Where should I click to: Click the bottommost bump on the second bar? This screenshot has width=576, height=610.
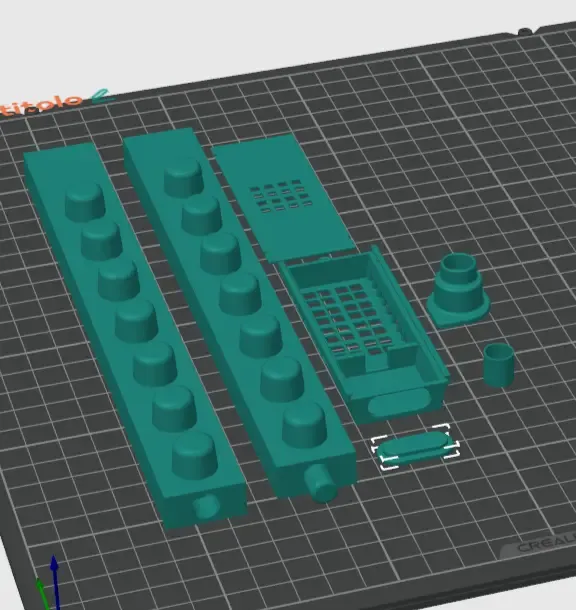point(304,425)
